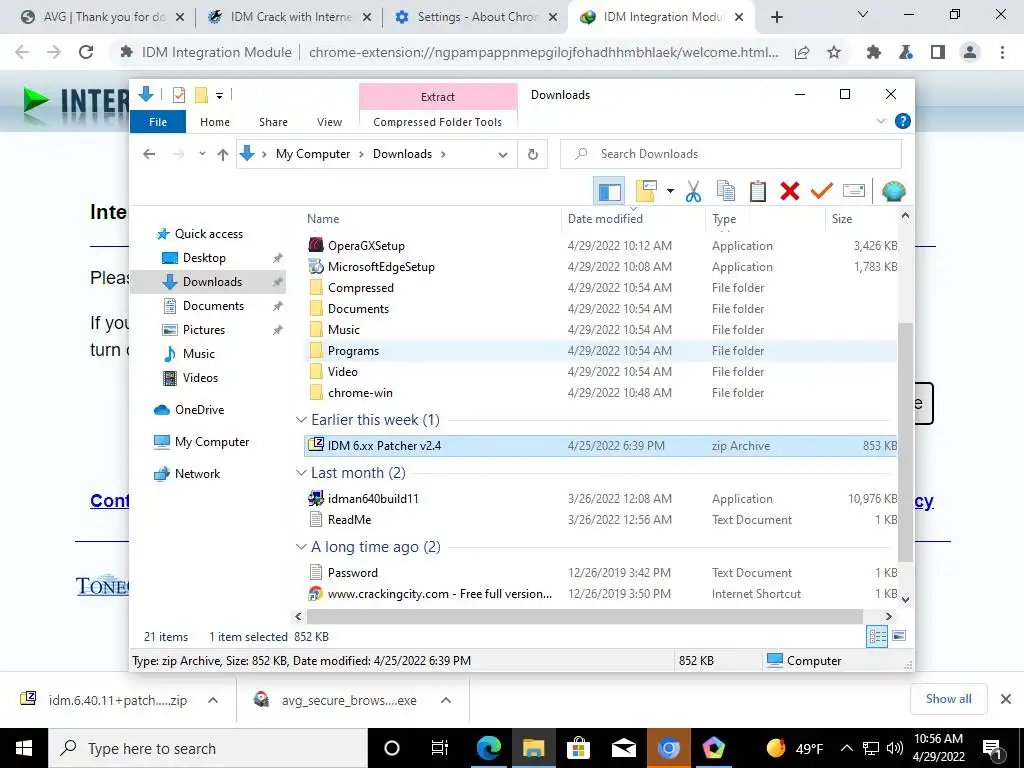1024x768 pixels.
Task: Select the IDM 6.xx Patcher v2.4 file
Action: [x=601, y=446]
